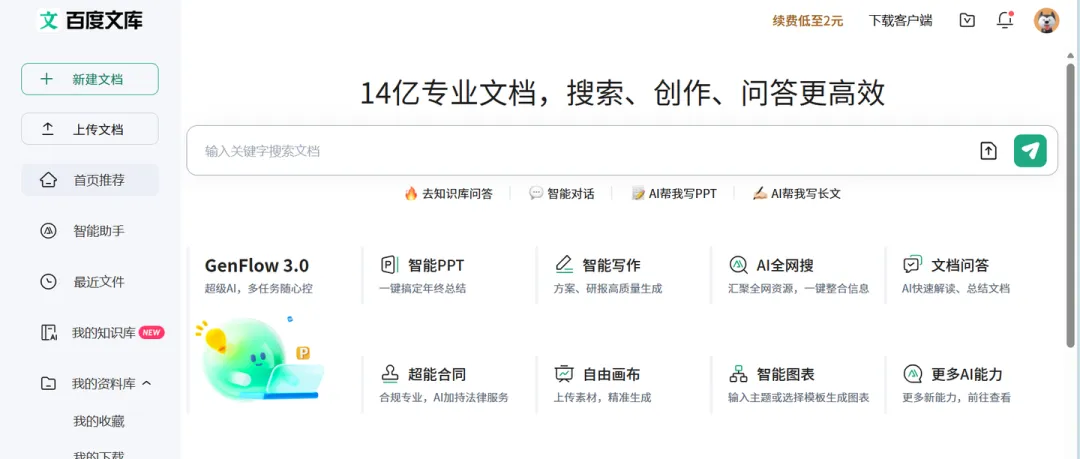Click the stamp icon beside 超能合同
1080x459 pixels.
coord(389,374)
